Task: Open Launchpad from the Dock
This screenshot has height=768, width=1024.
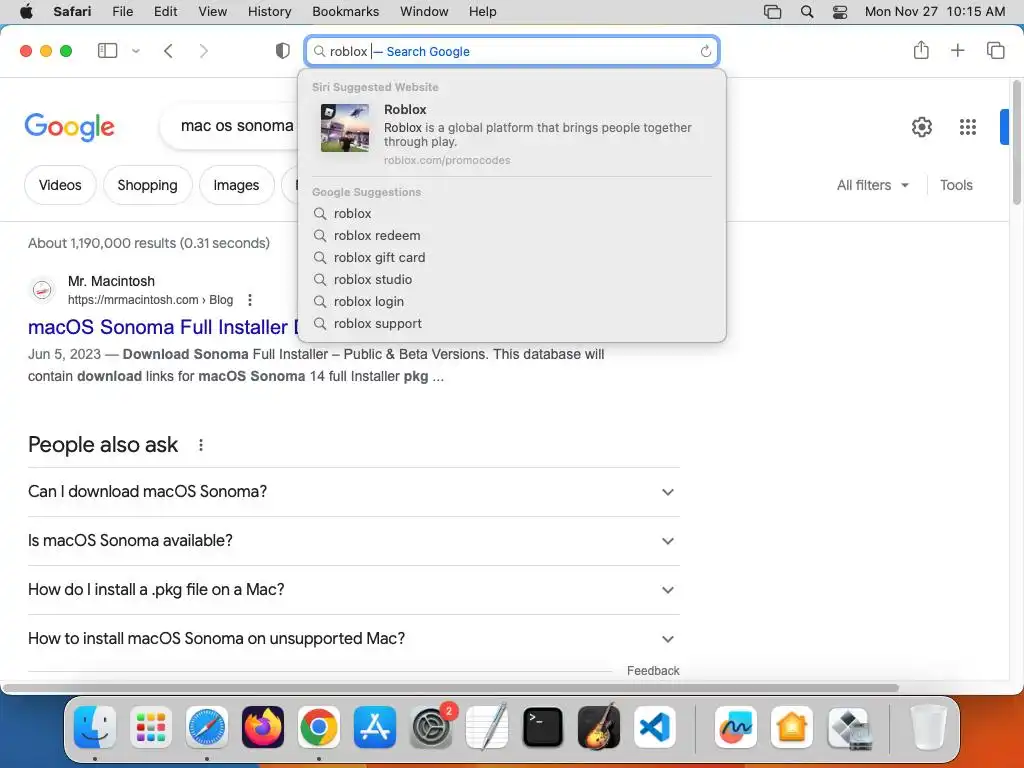Action: click(x=151, y=727)
